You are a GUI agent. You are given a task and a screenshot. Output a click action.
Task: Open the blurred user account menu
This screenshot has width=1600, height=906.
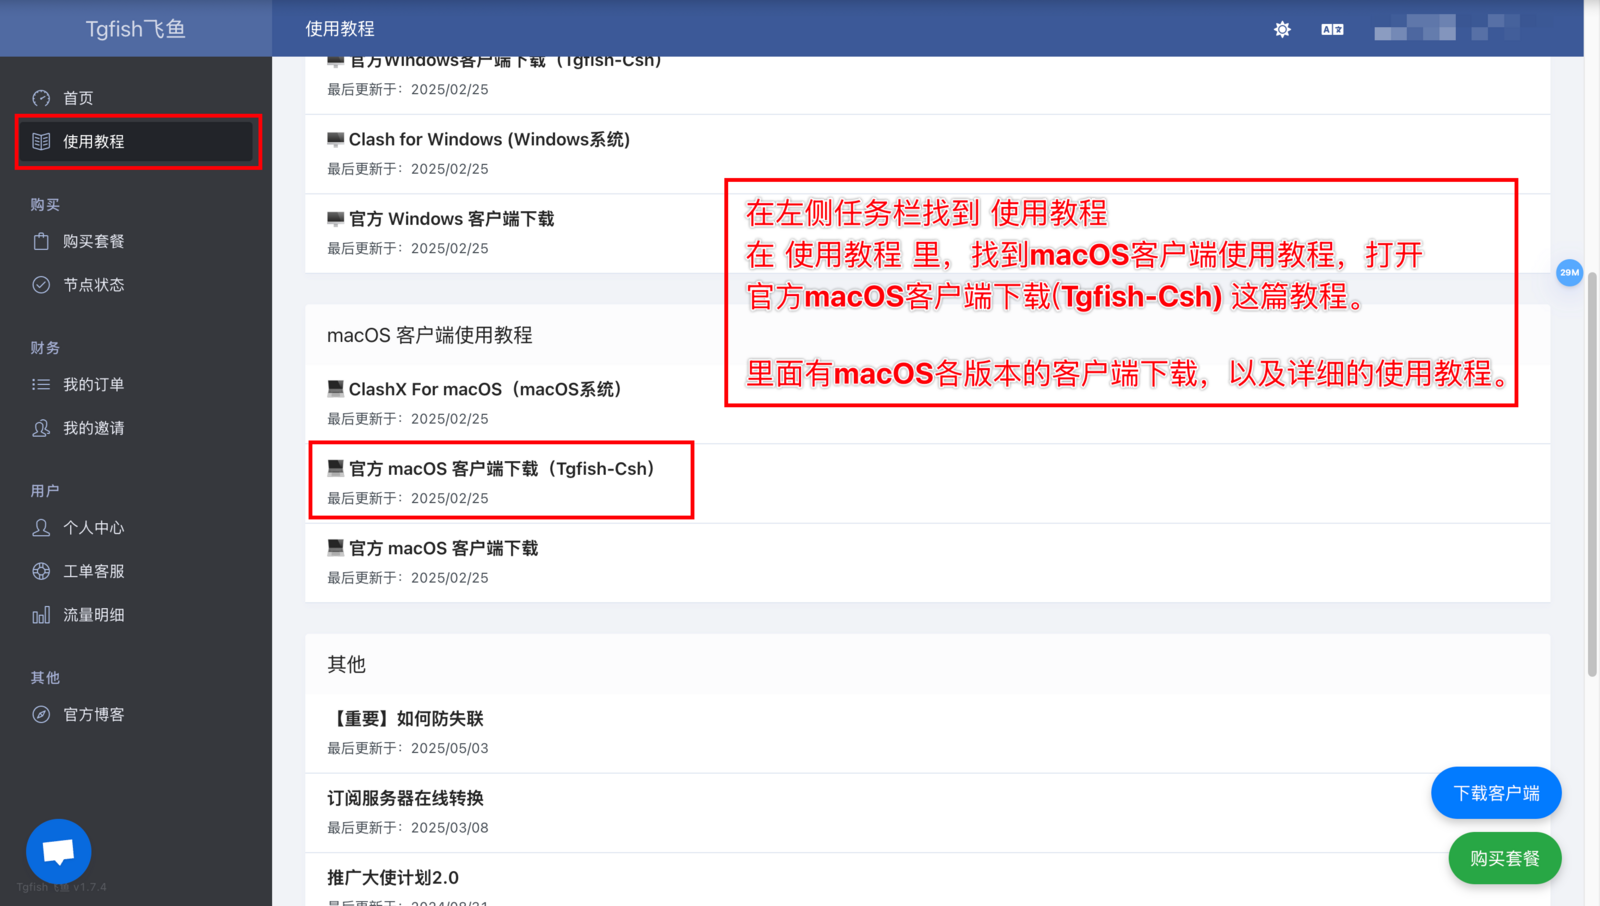1446,28
